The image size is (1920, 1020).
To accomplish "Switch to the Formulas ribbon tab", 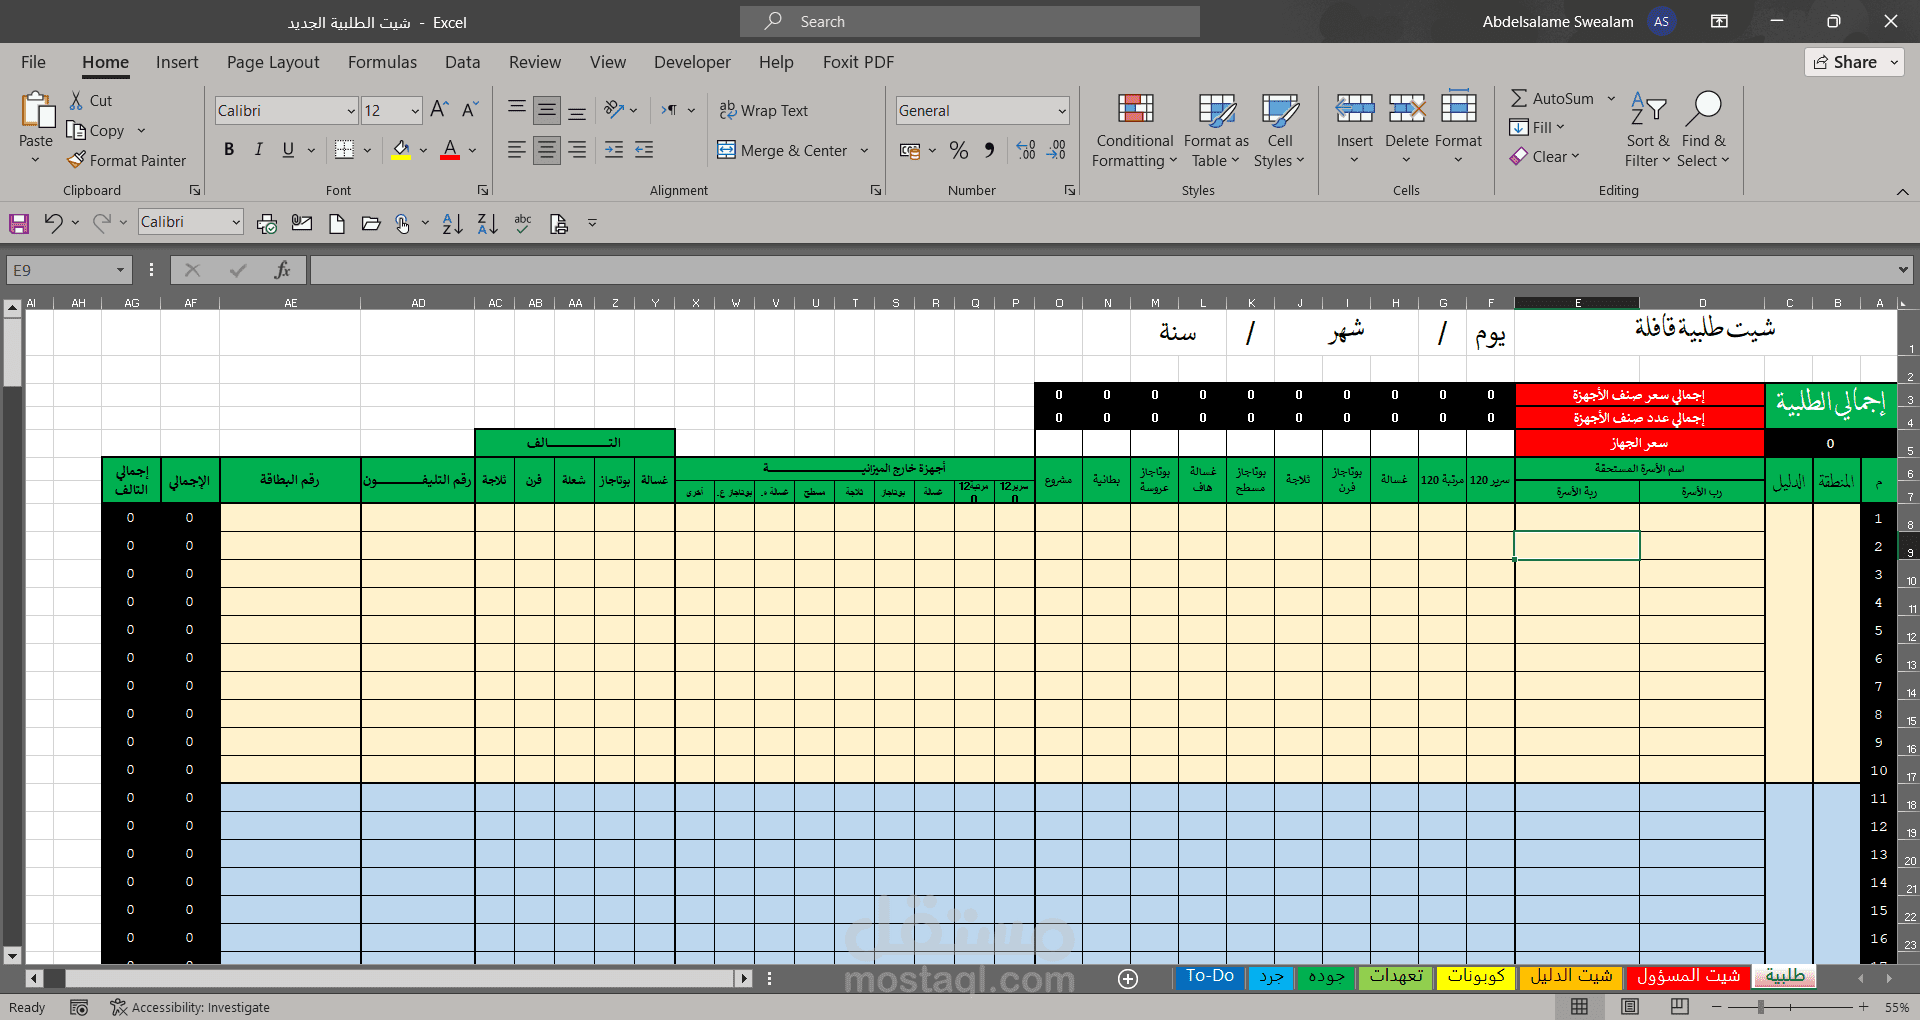I will [x=382, y=62].
